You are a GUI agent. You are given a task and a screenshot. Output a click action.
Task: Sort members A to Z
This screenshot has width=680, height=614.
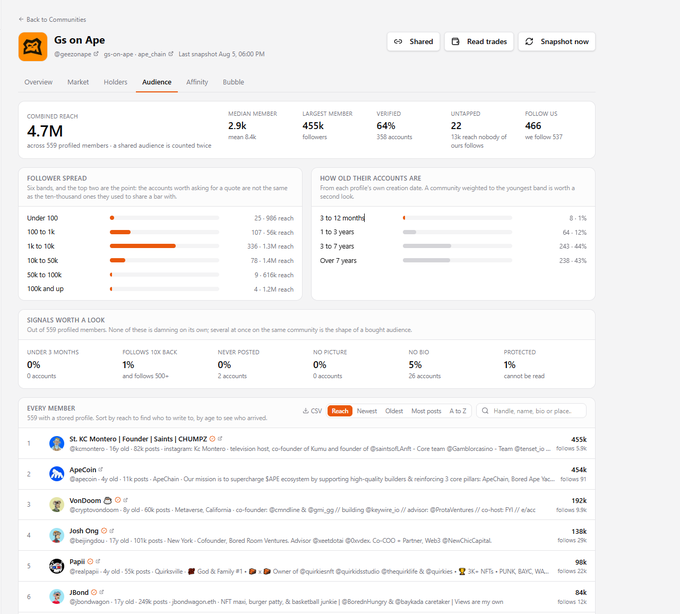pyautogui.click(x=458, y=411)
